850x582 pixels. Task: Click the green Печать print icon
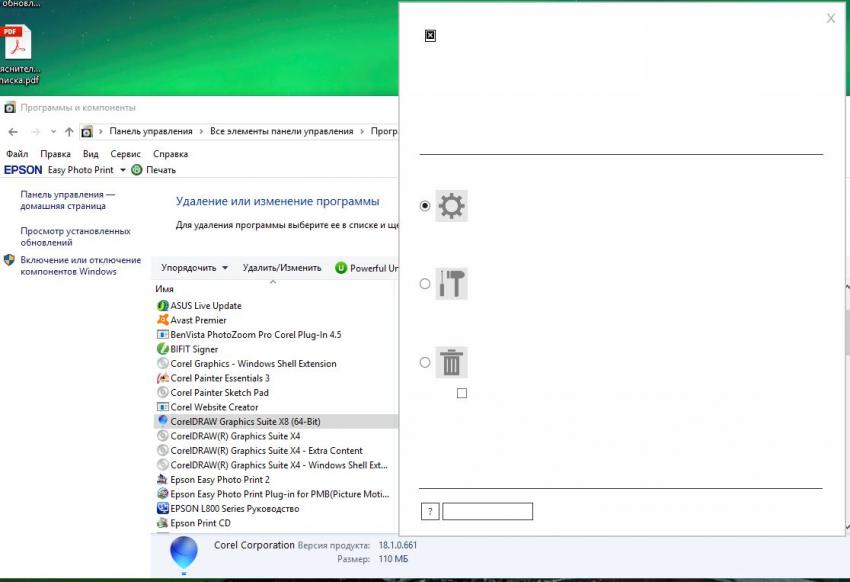137,170
